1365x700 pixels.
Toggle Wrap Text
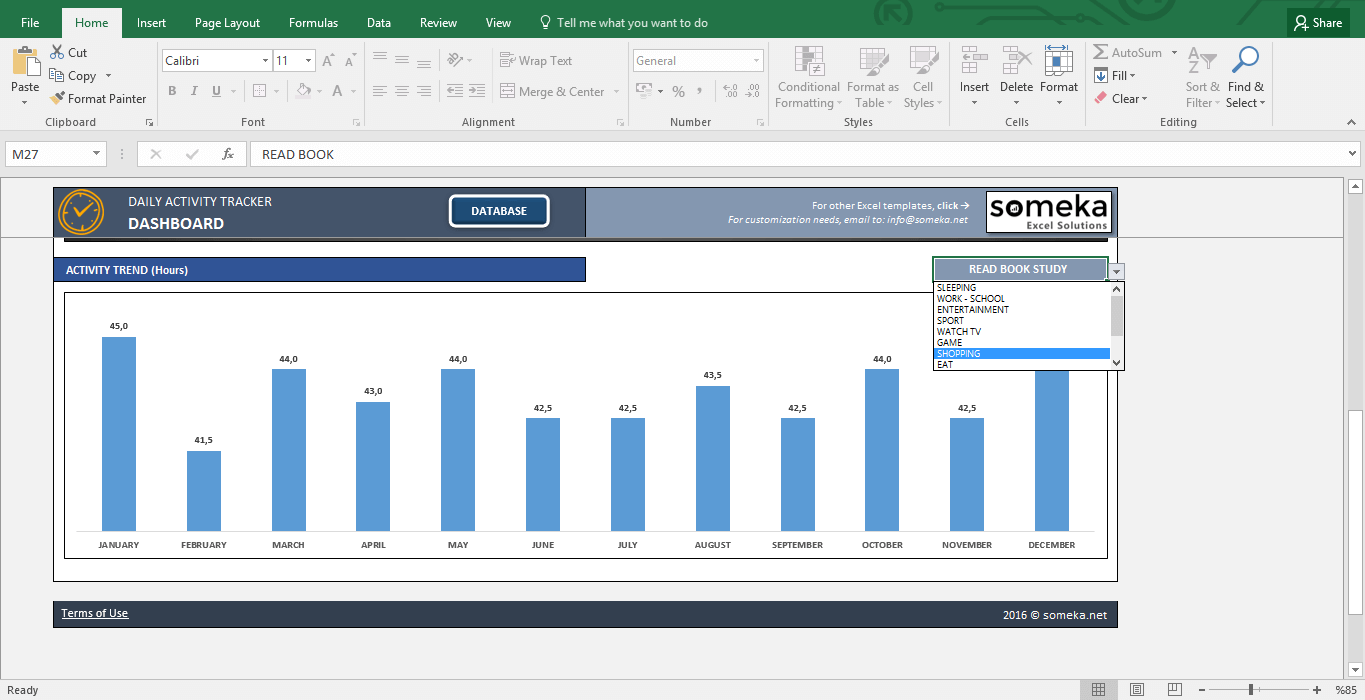[x=536, y=60]
